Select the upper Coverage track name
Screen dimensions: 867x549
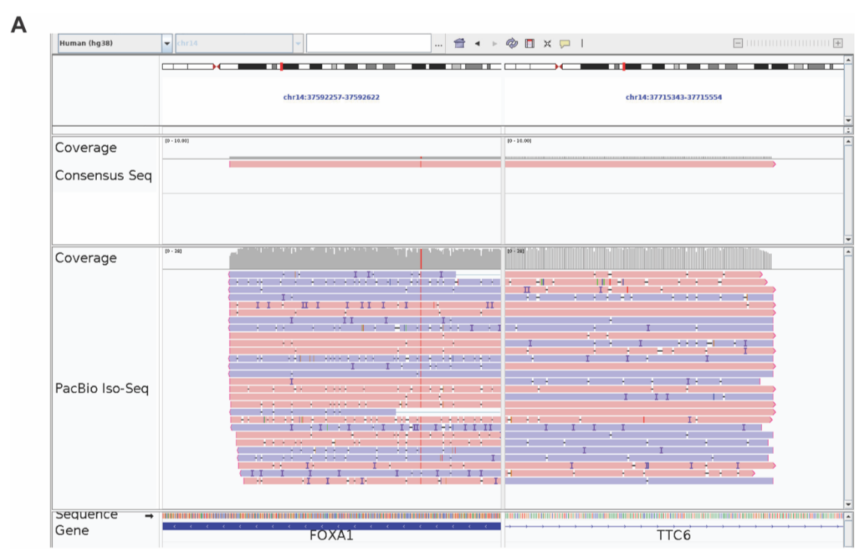click(x=86, y=148)
